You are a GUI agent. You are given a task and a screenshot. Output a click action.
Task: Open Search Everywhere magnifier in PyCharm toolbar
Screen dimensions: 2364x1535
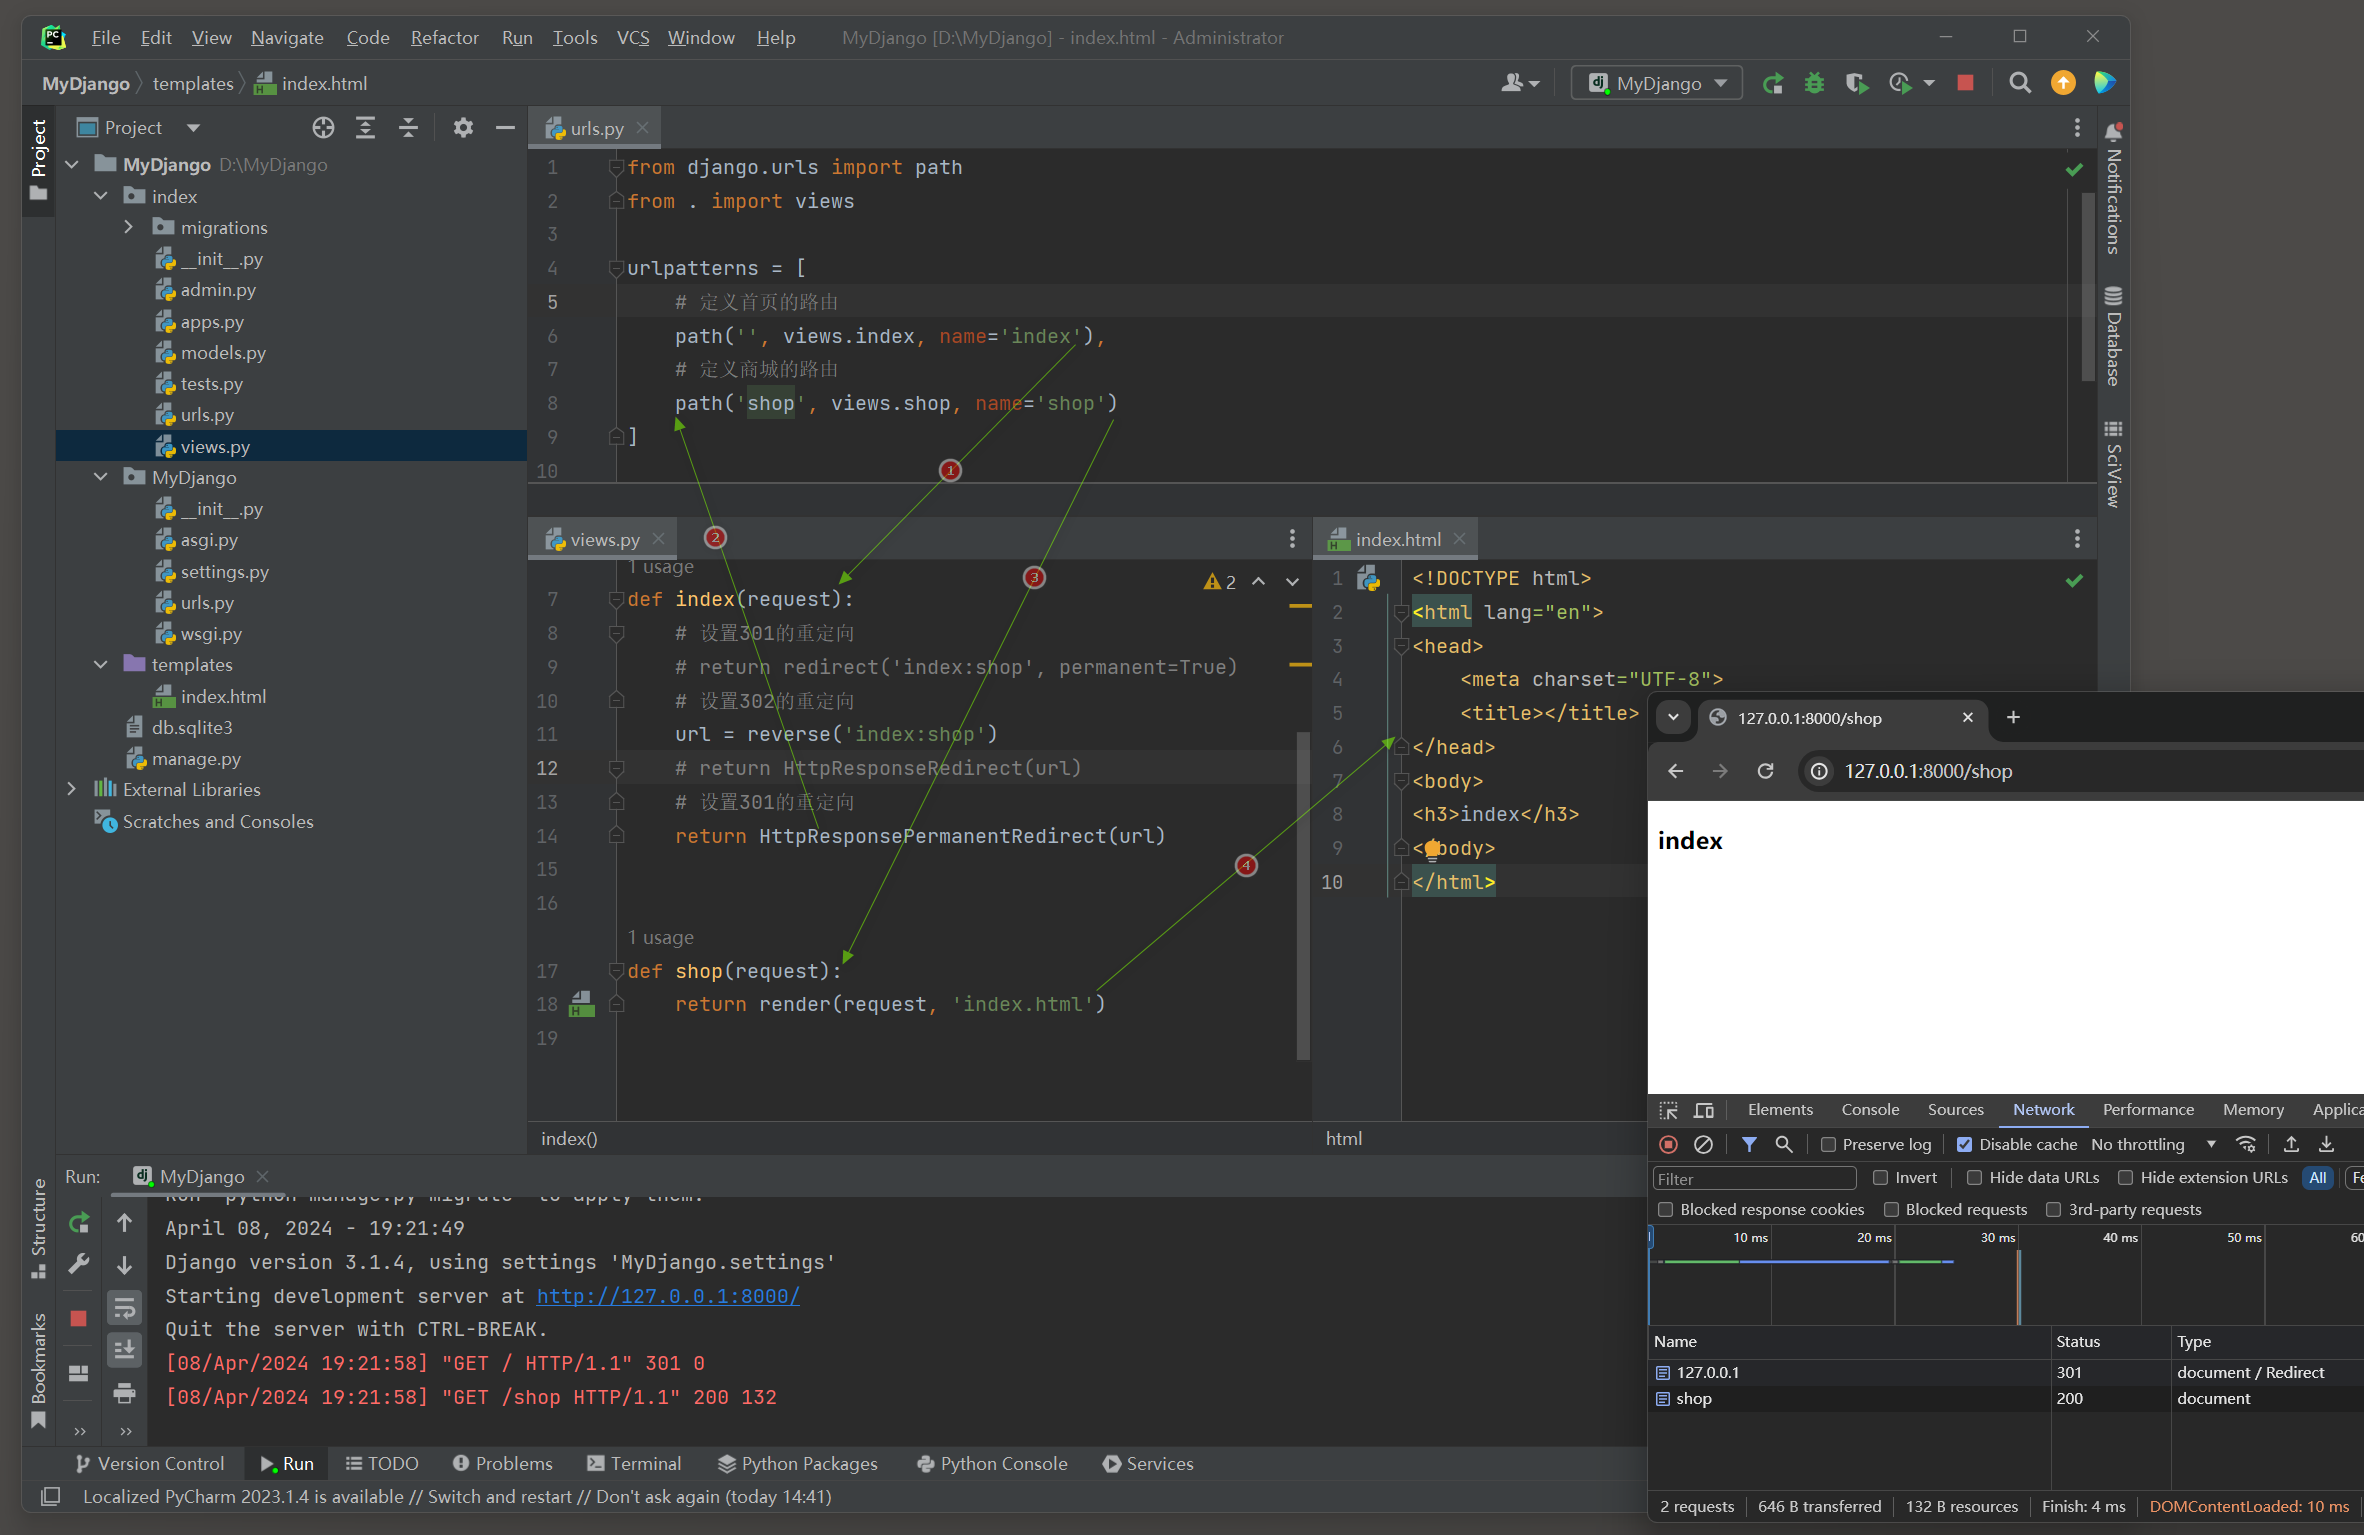[x=2020, y=83]
